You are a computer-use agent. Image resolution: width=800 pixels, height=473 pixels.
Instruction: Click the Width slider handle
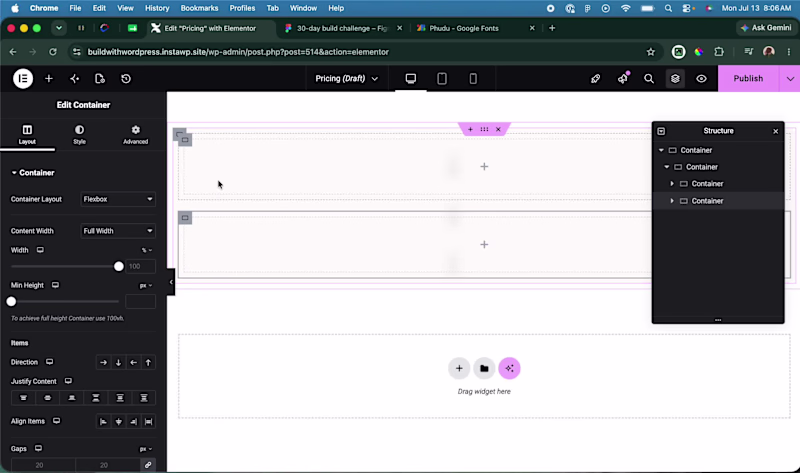point(118,266)
